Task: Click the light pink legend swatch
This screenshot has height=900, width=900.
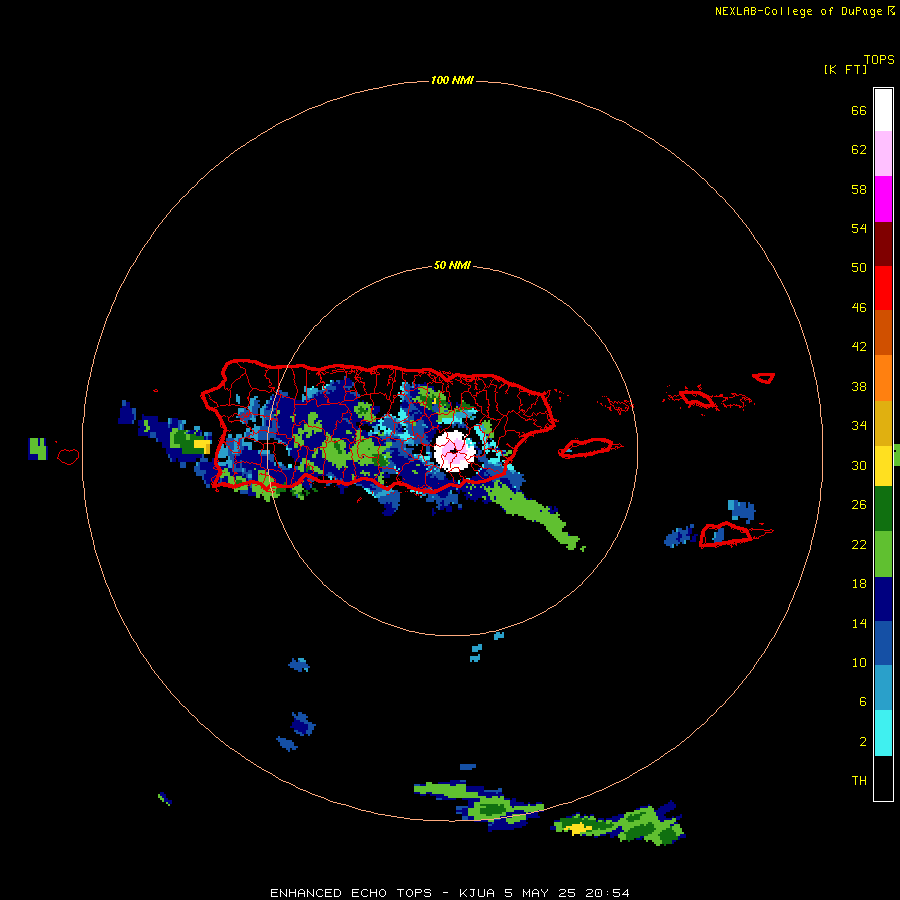Action: [883, 154]
